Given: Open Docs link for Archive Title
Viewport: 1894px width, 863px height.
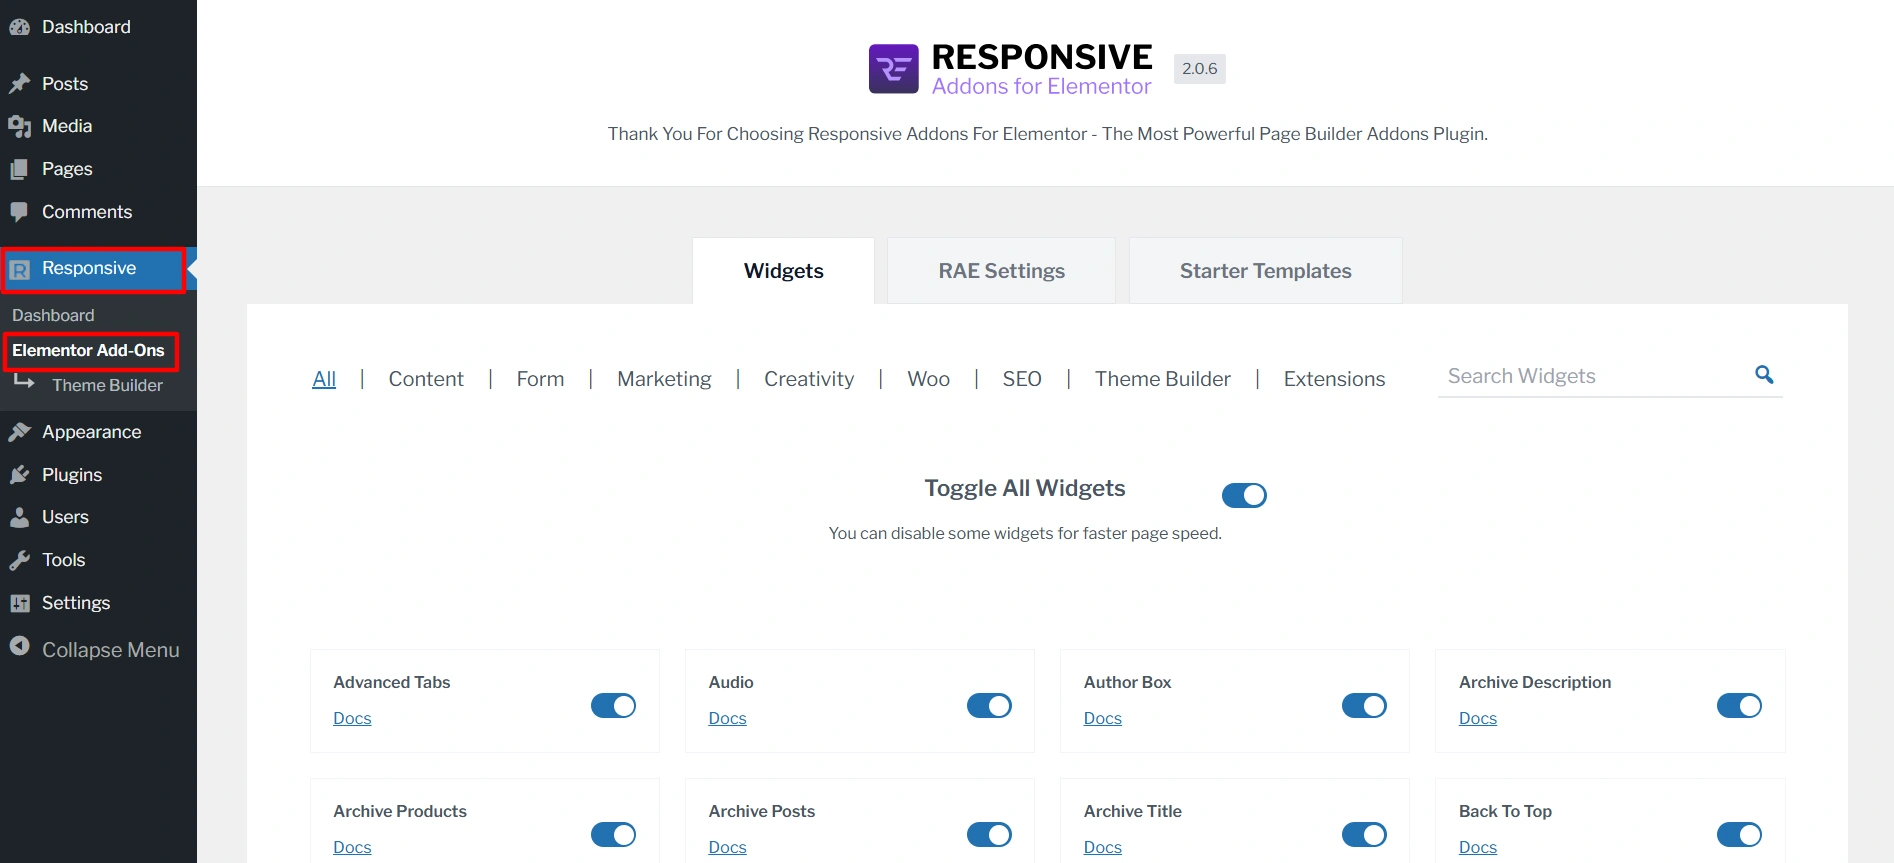Looking at the screenshot, I should [x=1102, y=847].
